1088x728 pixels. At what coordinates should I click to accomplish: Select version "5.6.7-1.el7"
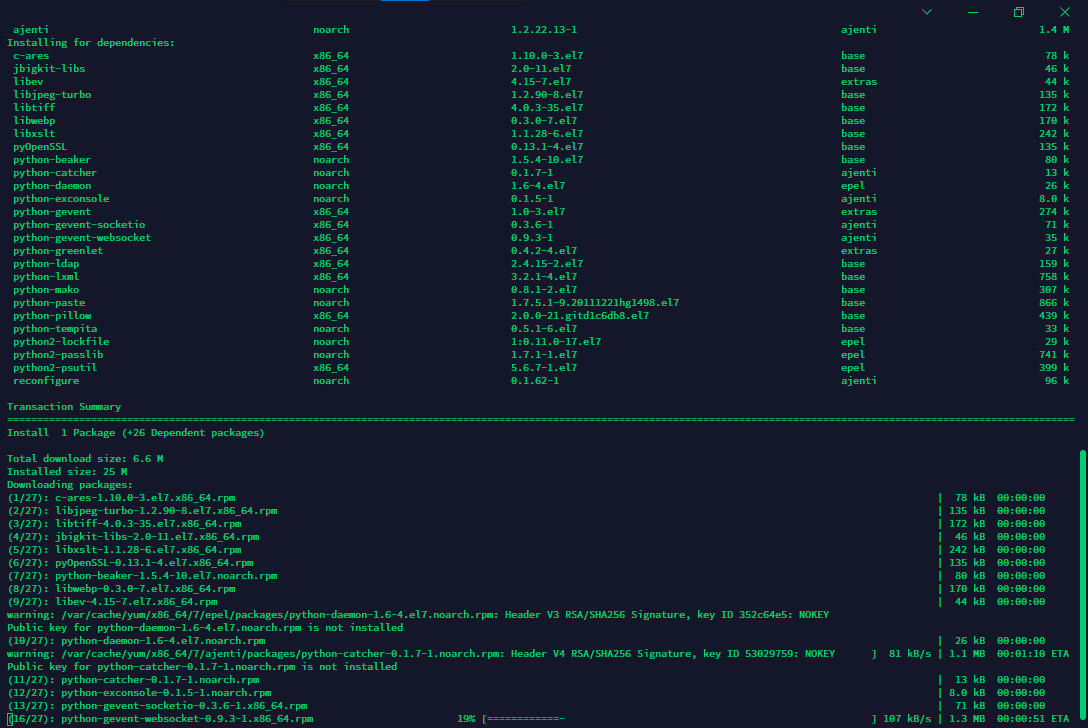(x=544, y=368)
